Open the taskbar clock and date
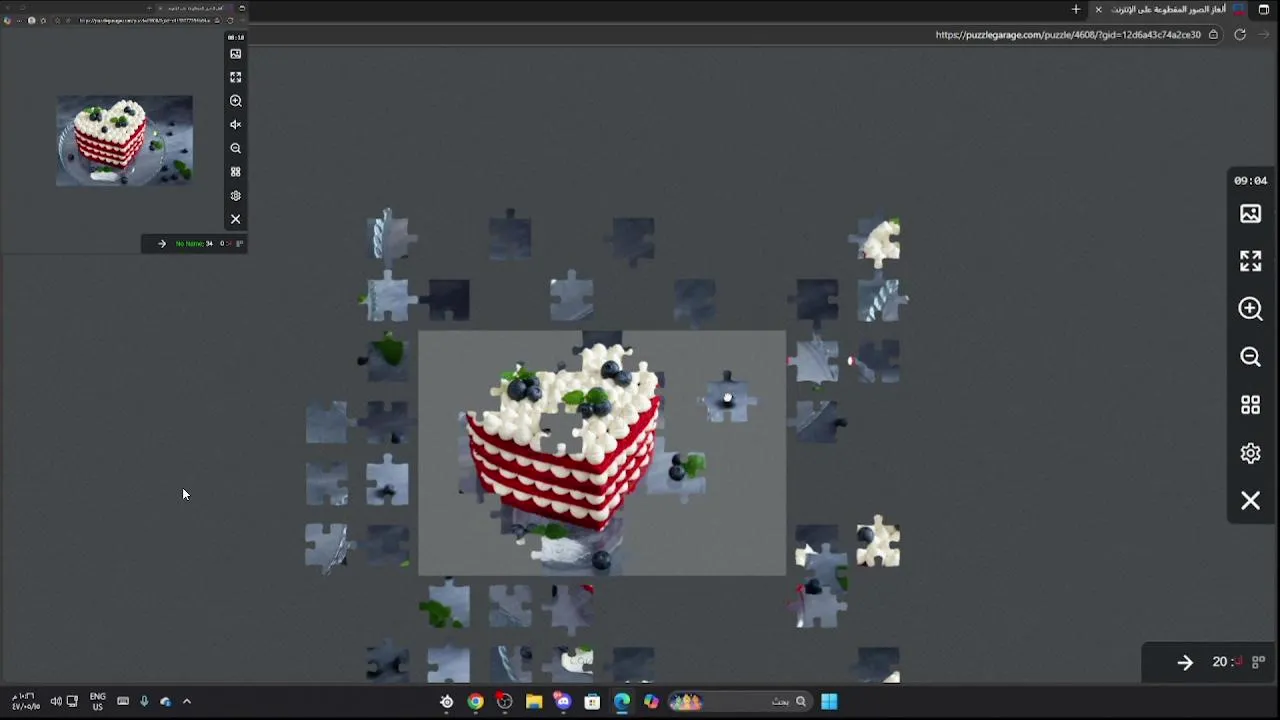Viewport: 1280px width, 720px height. click(26, 702)
